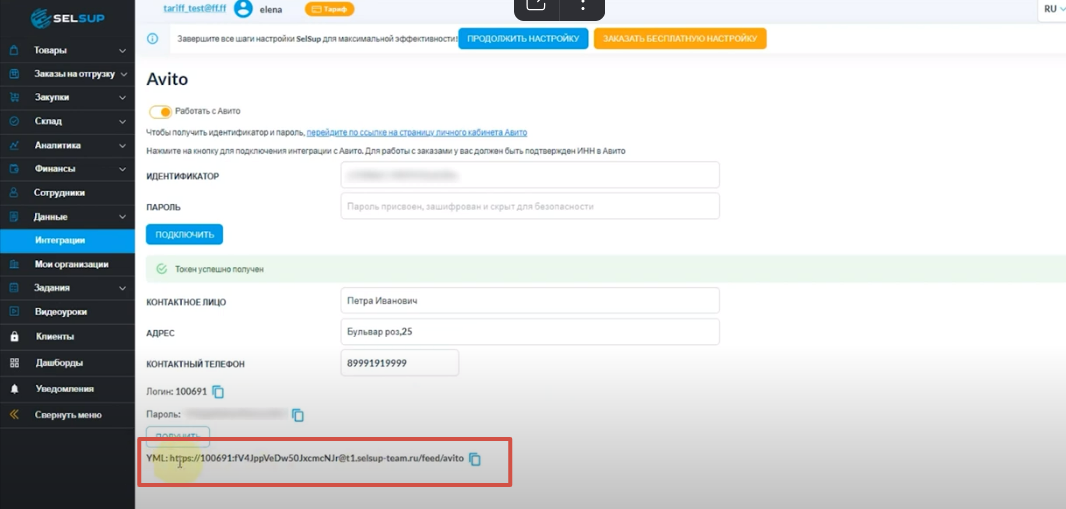
Task: Expand the Финансы menu chevron
Action: [122, 169]
